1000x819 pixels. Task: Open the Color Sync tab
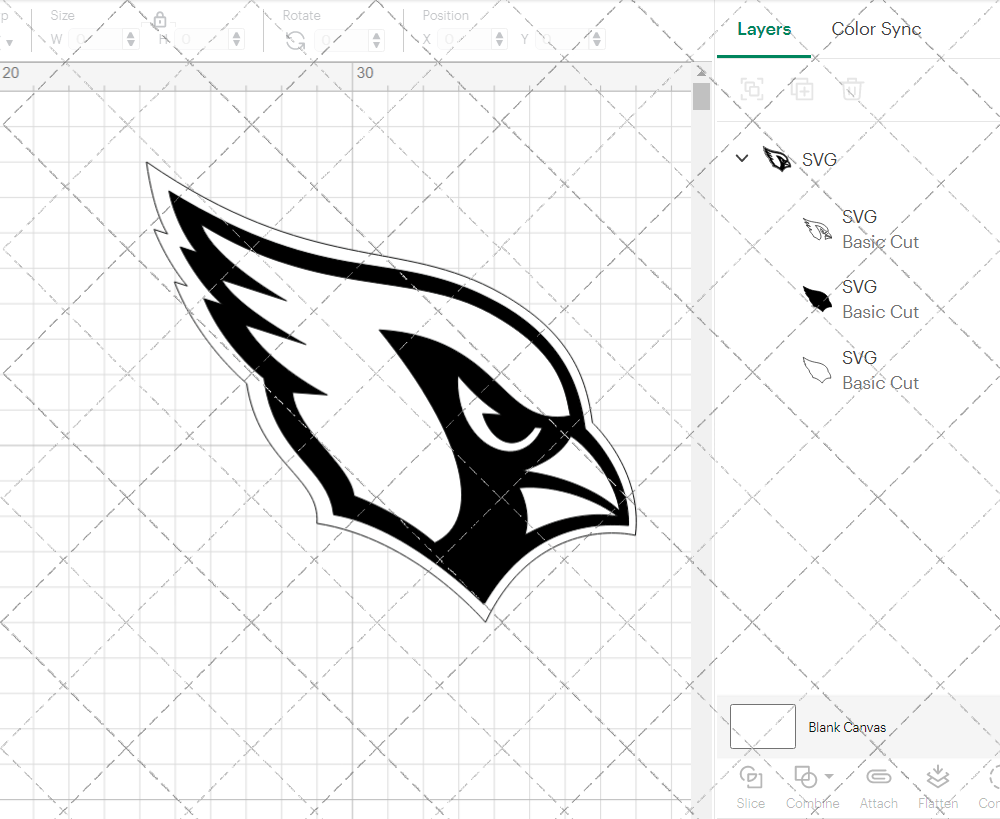pyautogui.click(x=876, y=29)
